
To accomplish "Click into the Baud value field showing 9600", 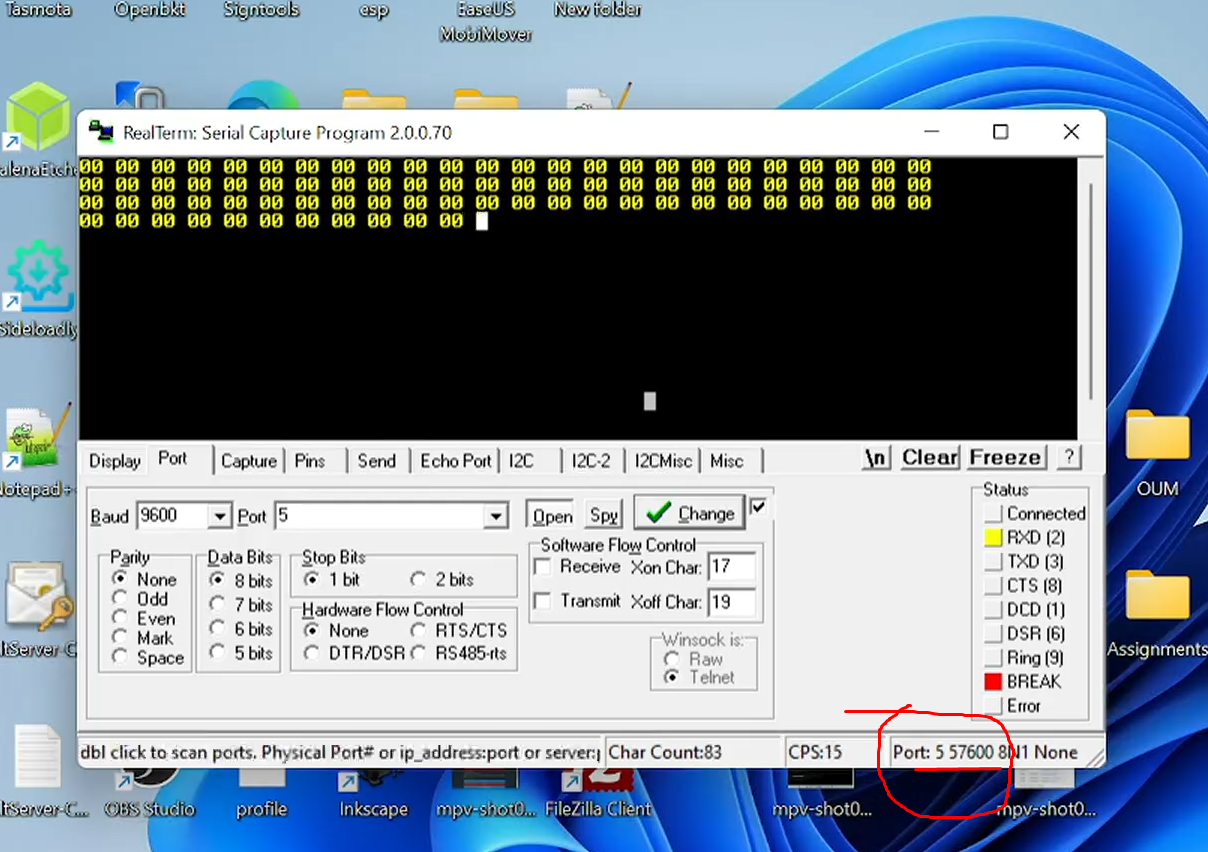I will pyautogui.click(x=172, y=516).
